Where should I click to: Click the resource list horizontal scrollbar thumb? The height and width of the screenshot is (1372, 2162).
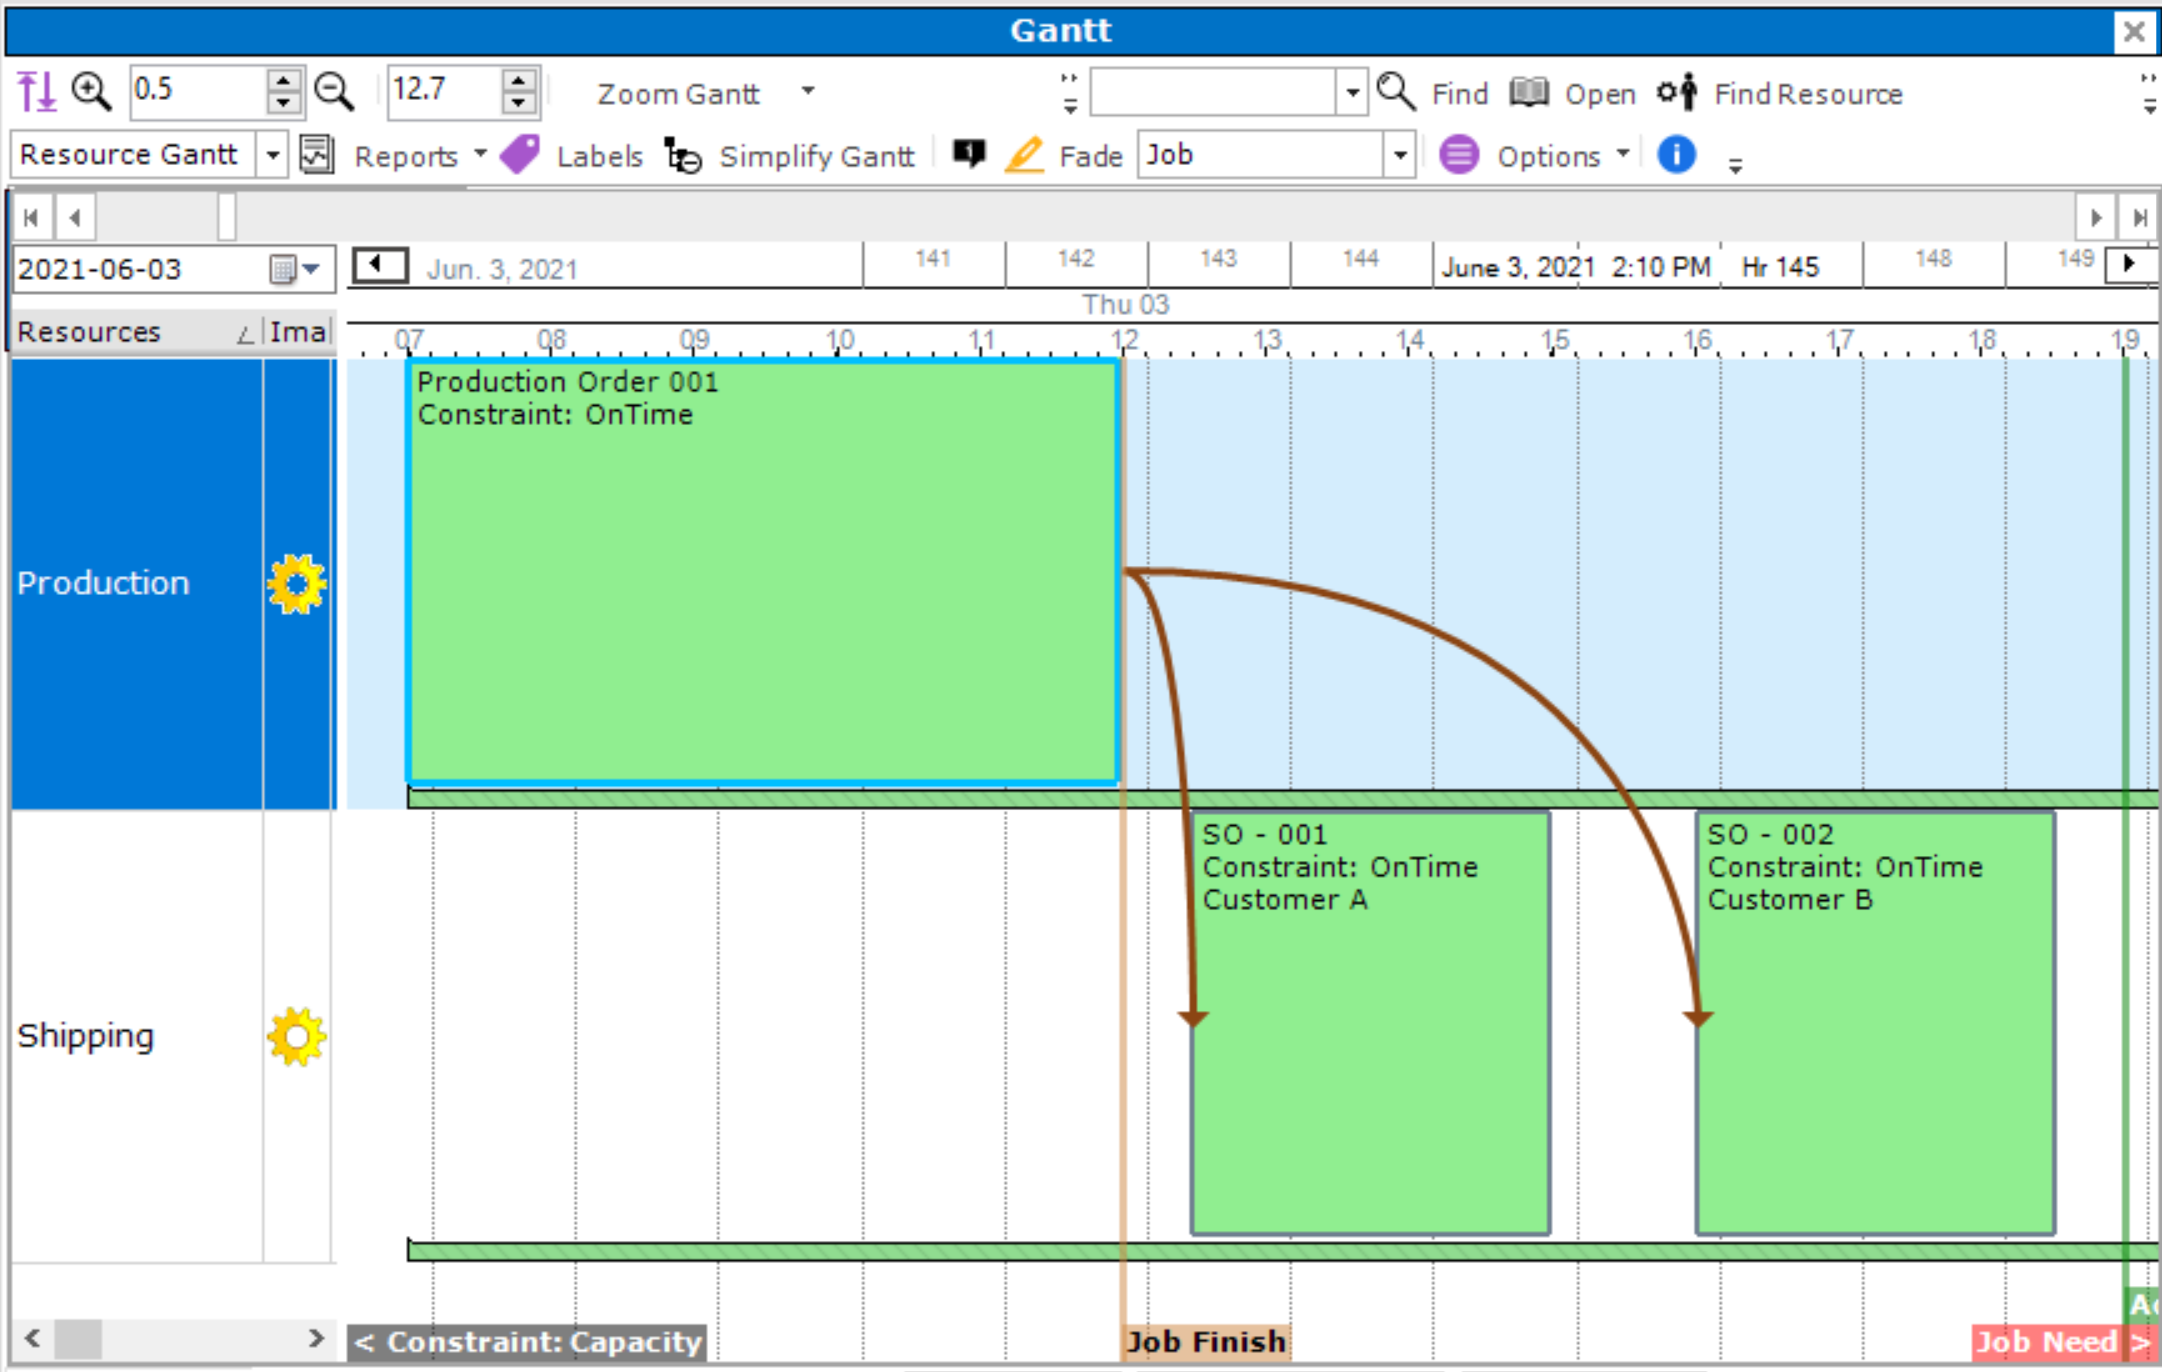click(x=78, y=1339)
